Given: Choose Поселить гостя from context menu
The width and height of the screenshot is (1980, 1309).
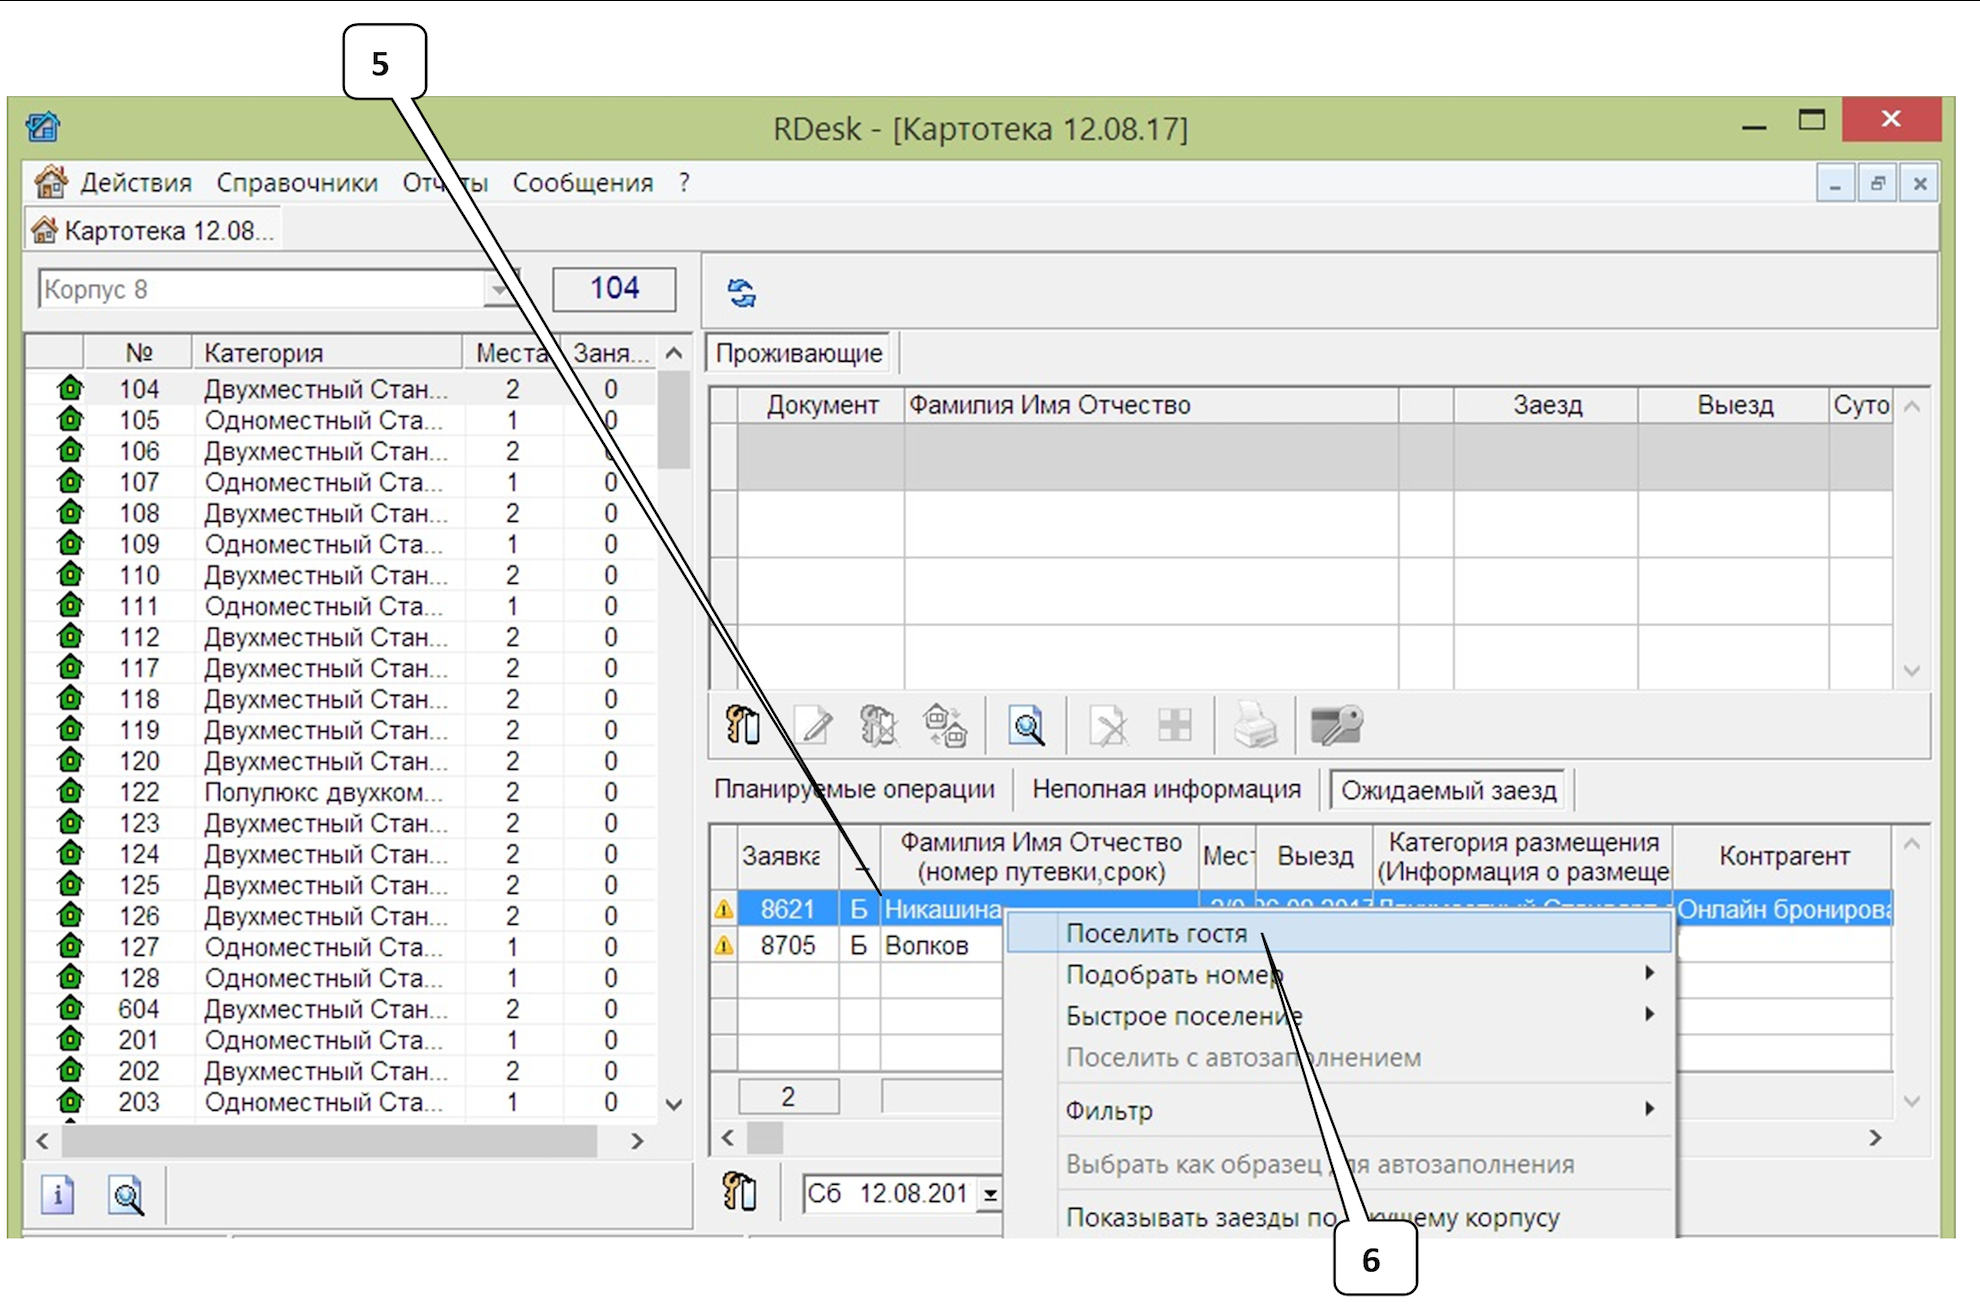Looking at the screenshot, I should point(1156,933).
